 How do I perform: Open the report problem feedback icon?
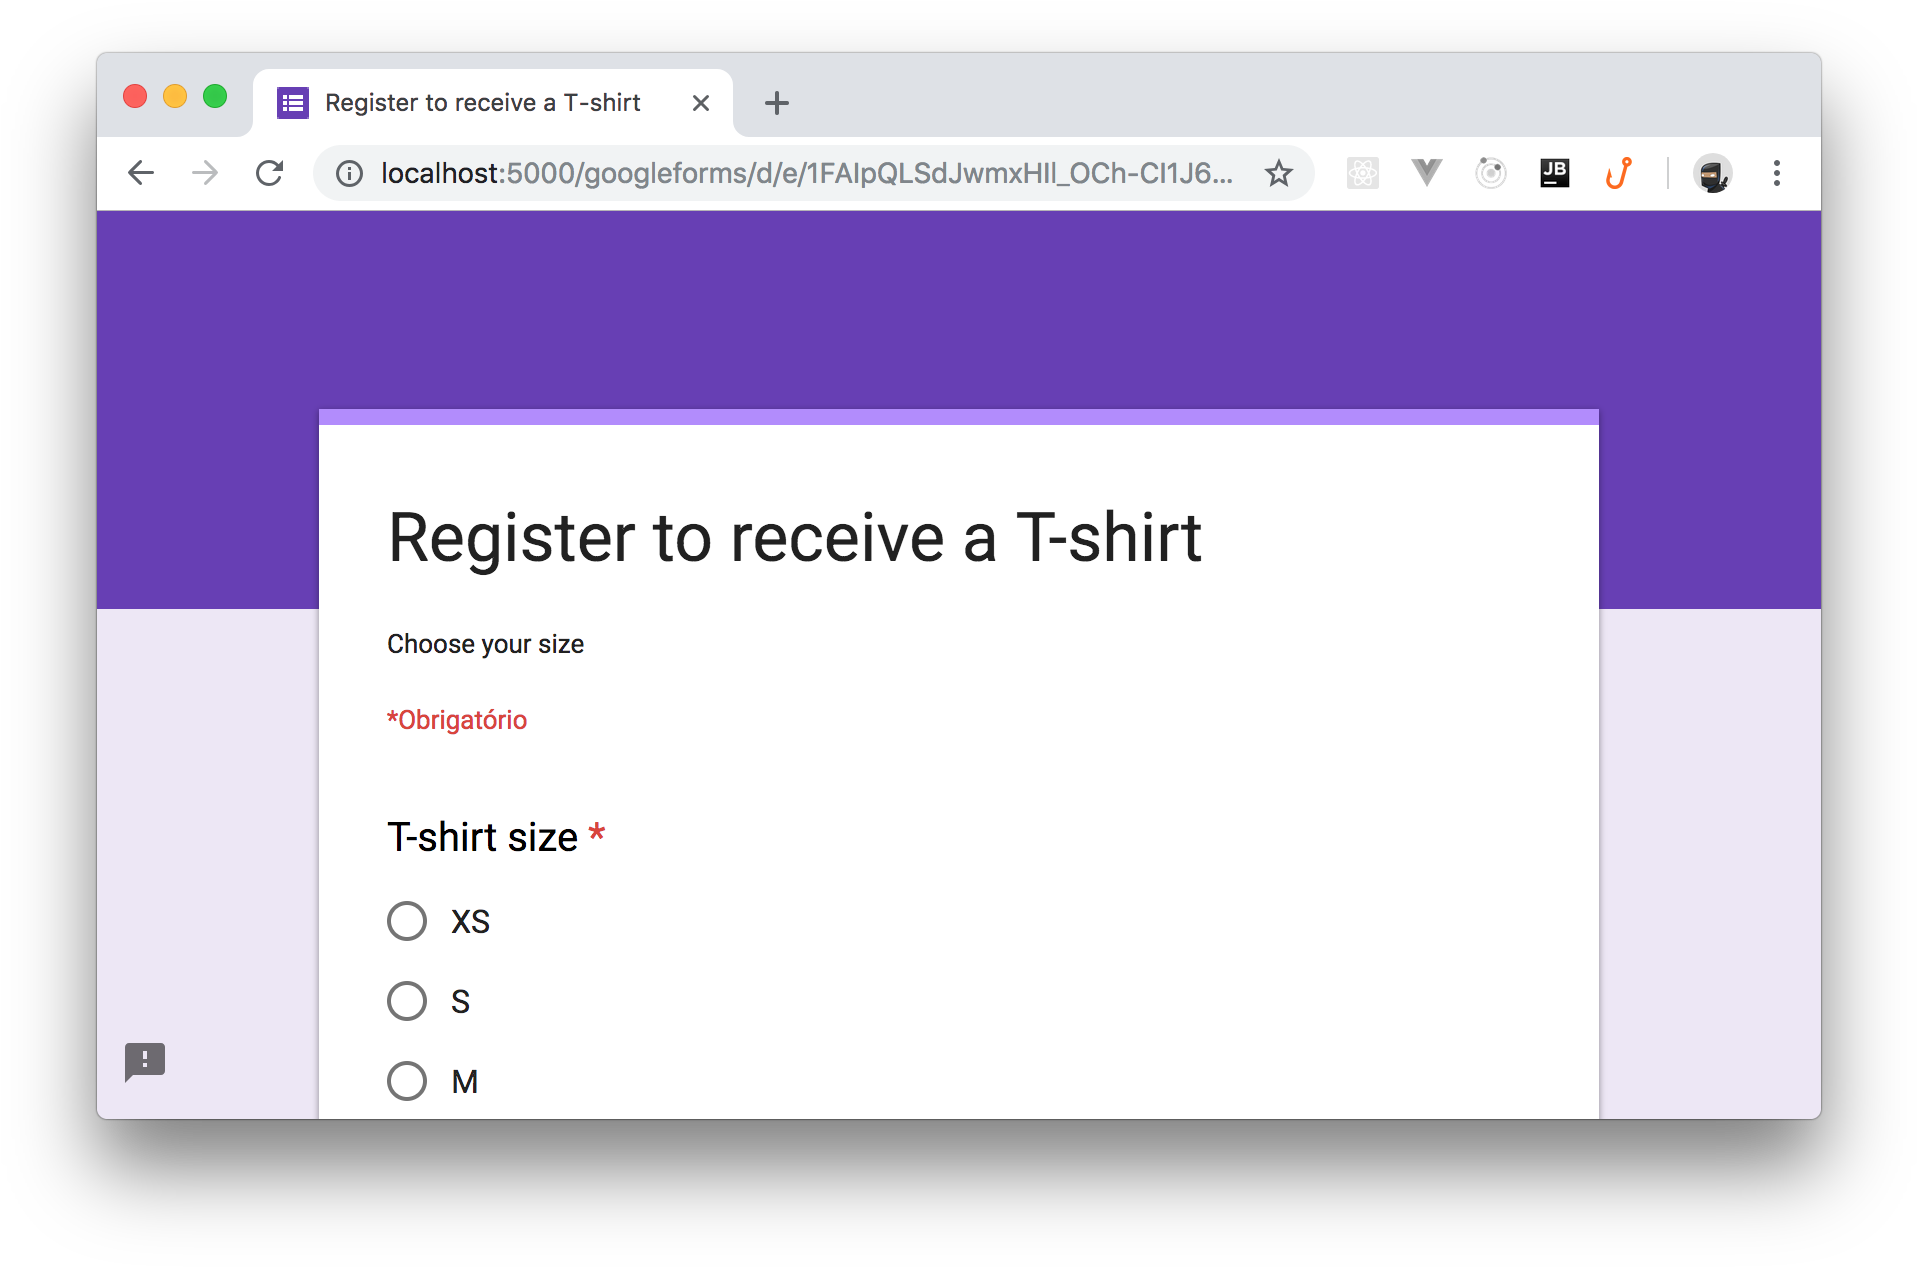coord(145,1061)
